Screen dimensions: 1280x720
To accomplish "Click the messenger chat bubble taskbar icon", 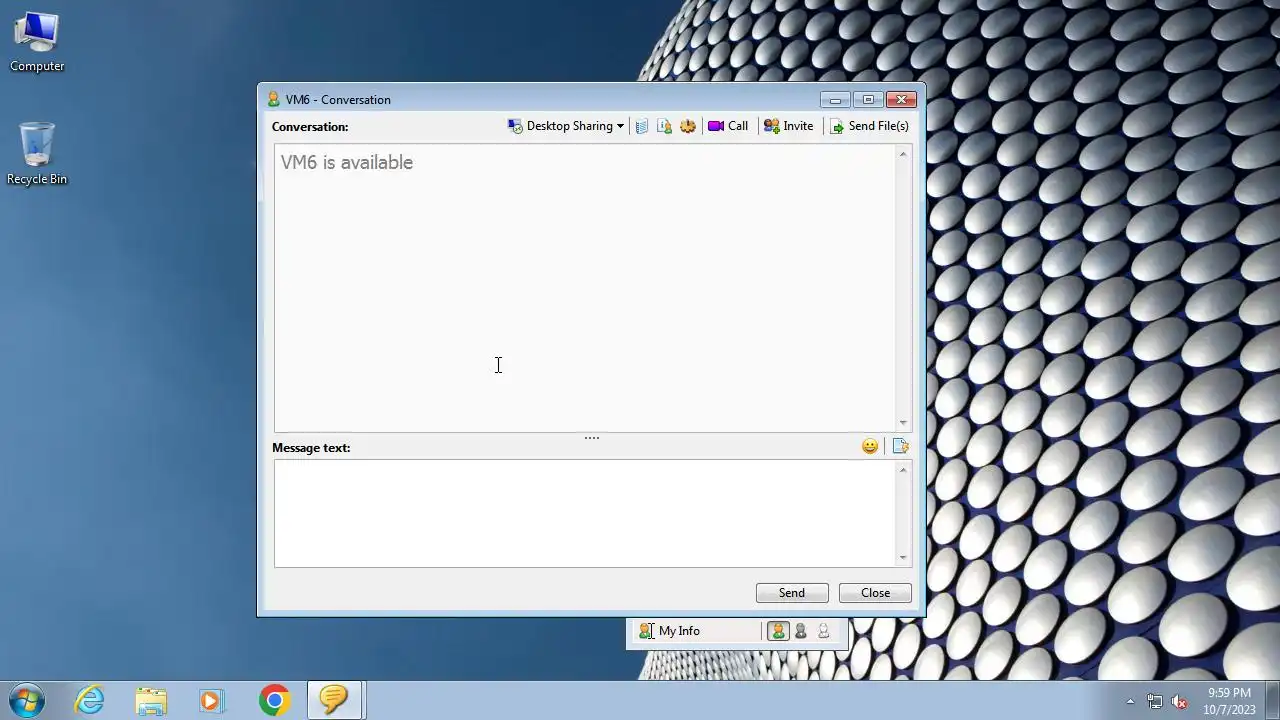I will [x=334, y=700].
